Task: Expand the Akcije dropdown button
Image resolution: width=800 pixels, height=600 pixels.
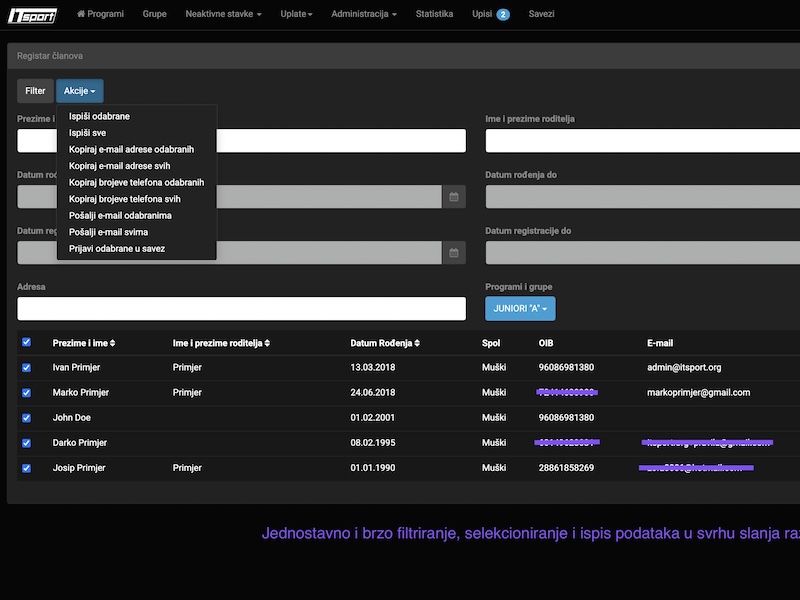Action: click(x=80, y=91)
